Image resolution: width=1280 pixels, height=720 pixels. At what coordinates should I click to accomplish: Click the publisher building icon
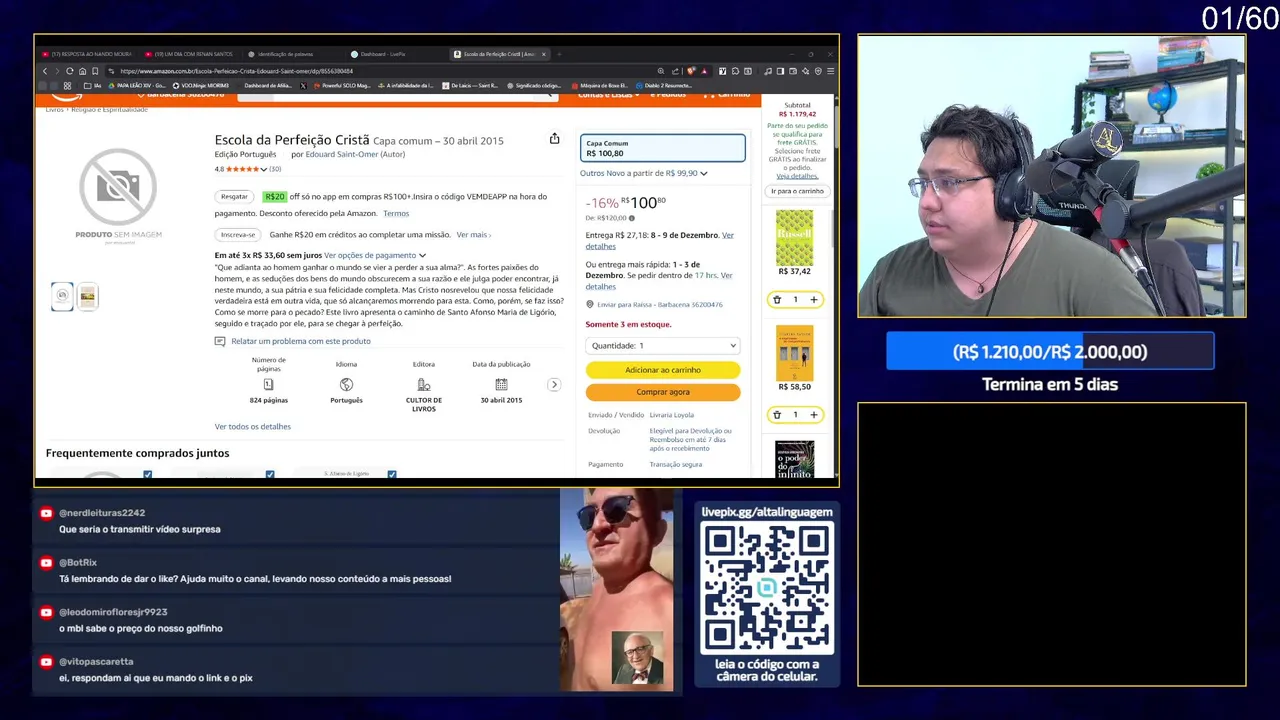click(x=424, y=384)
